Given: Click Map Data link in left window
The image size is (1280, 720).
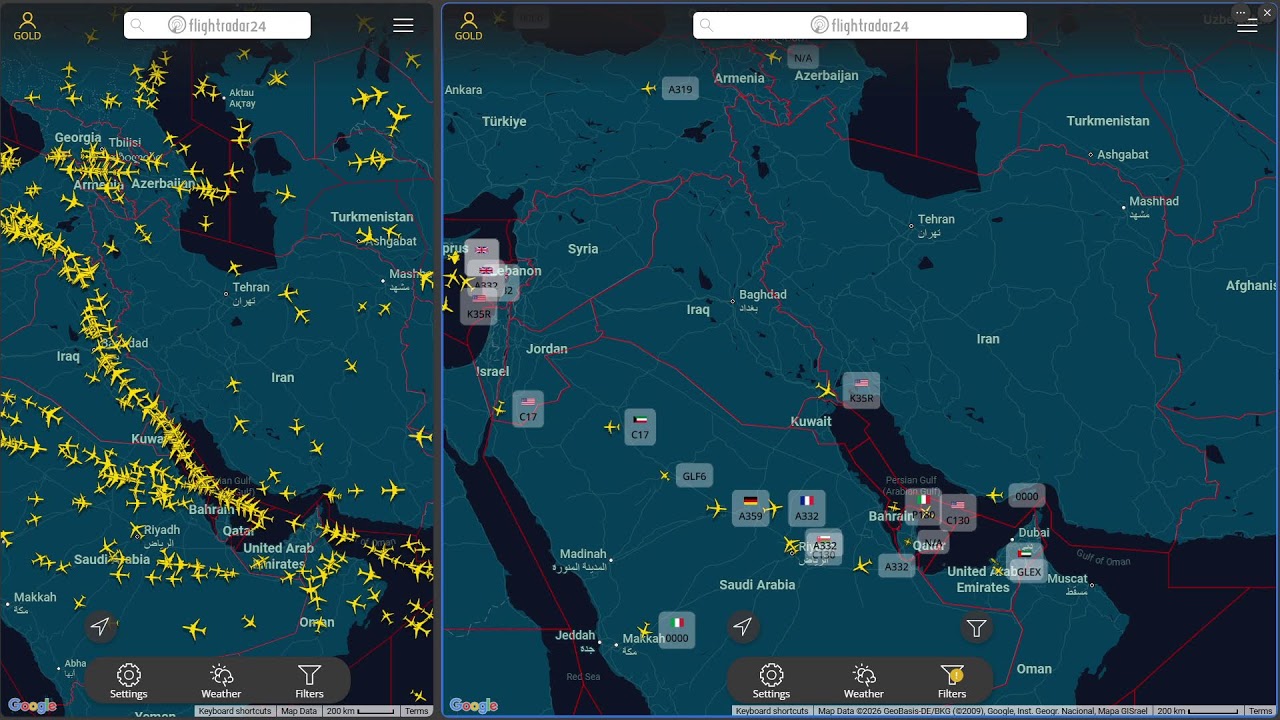Looking at the screenshot, I should point(299,711).
